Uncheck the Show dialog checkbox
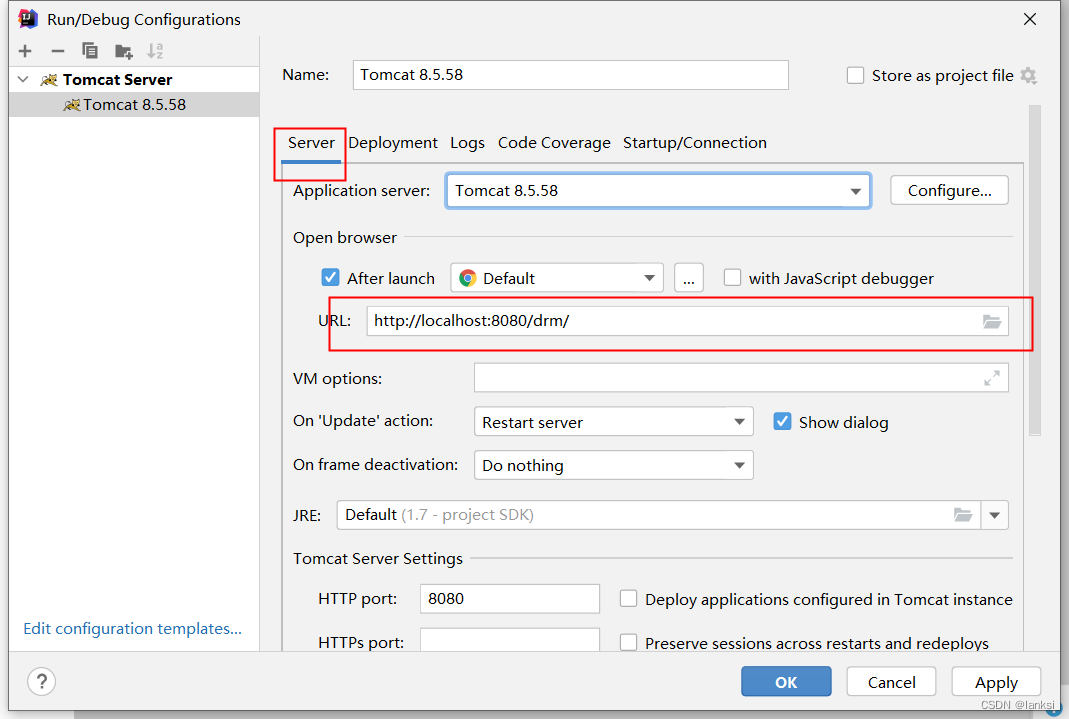Viewport: 1069px width, 719px height. (782, 421)
